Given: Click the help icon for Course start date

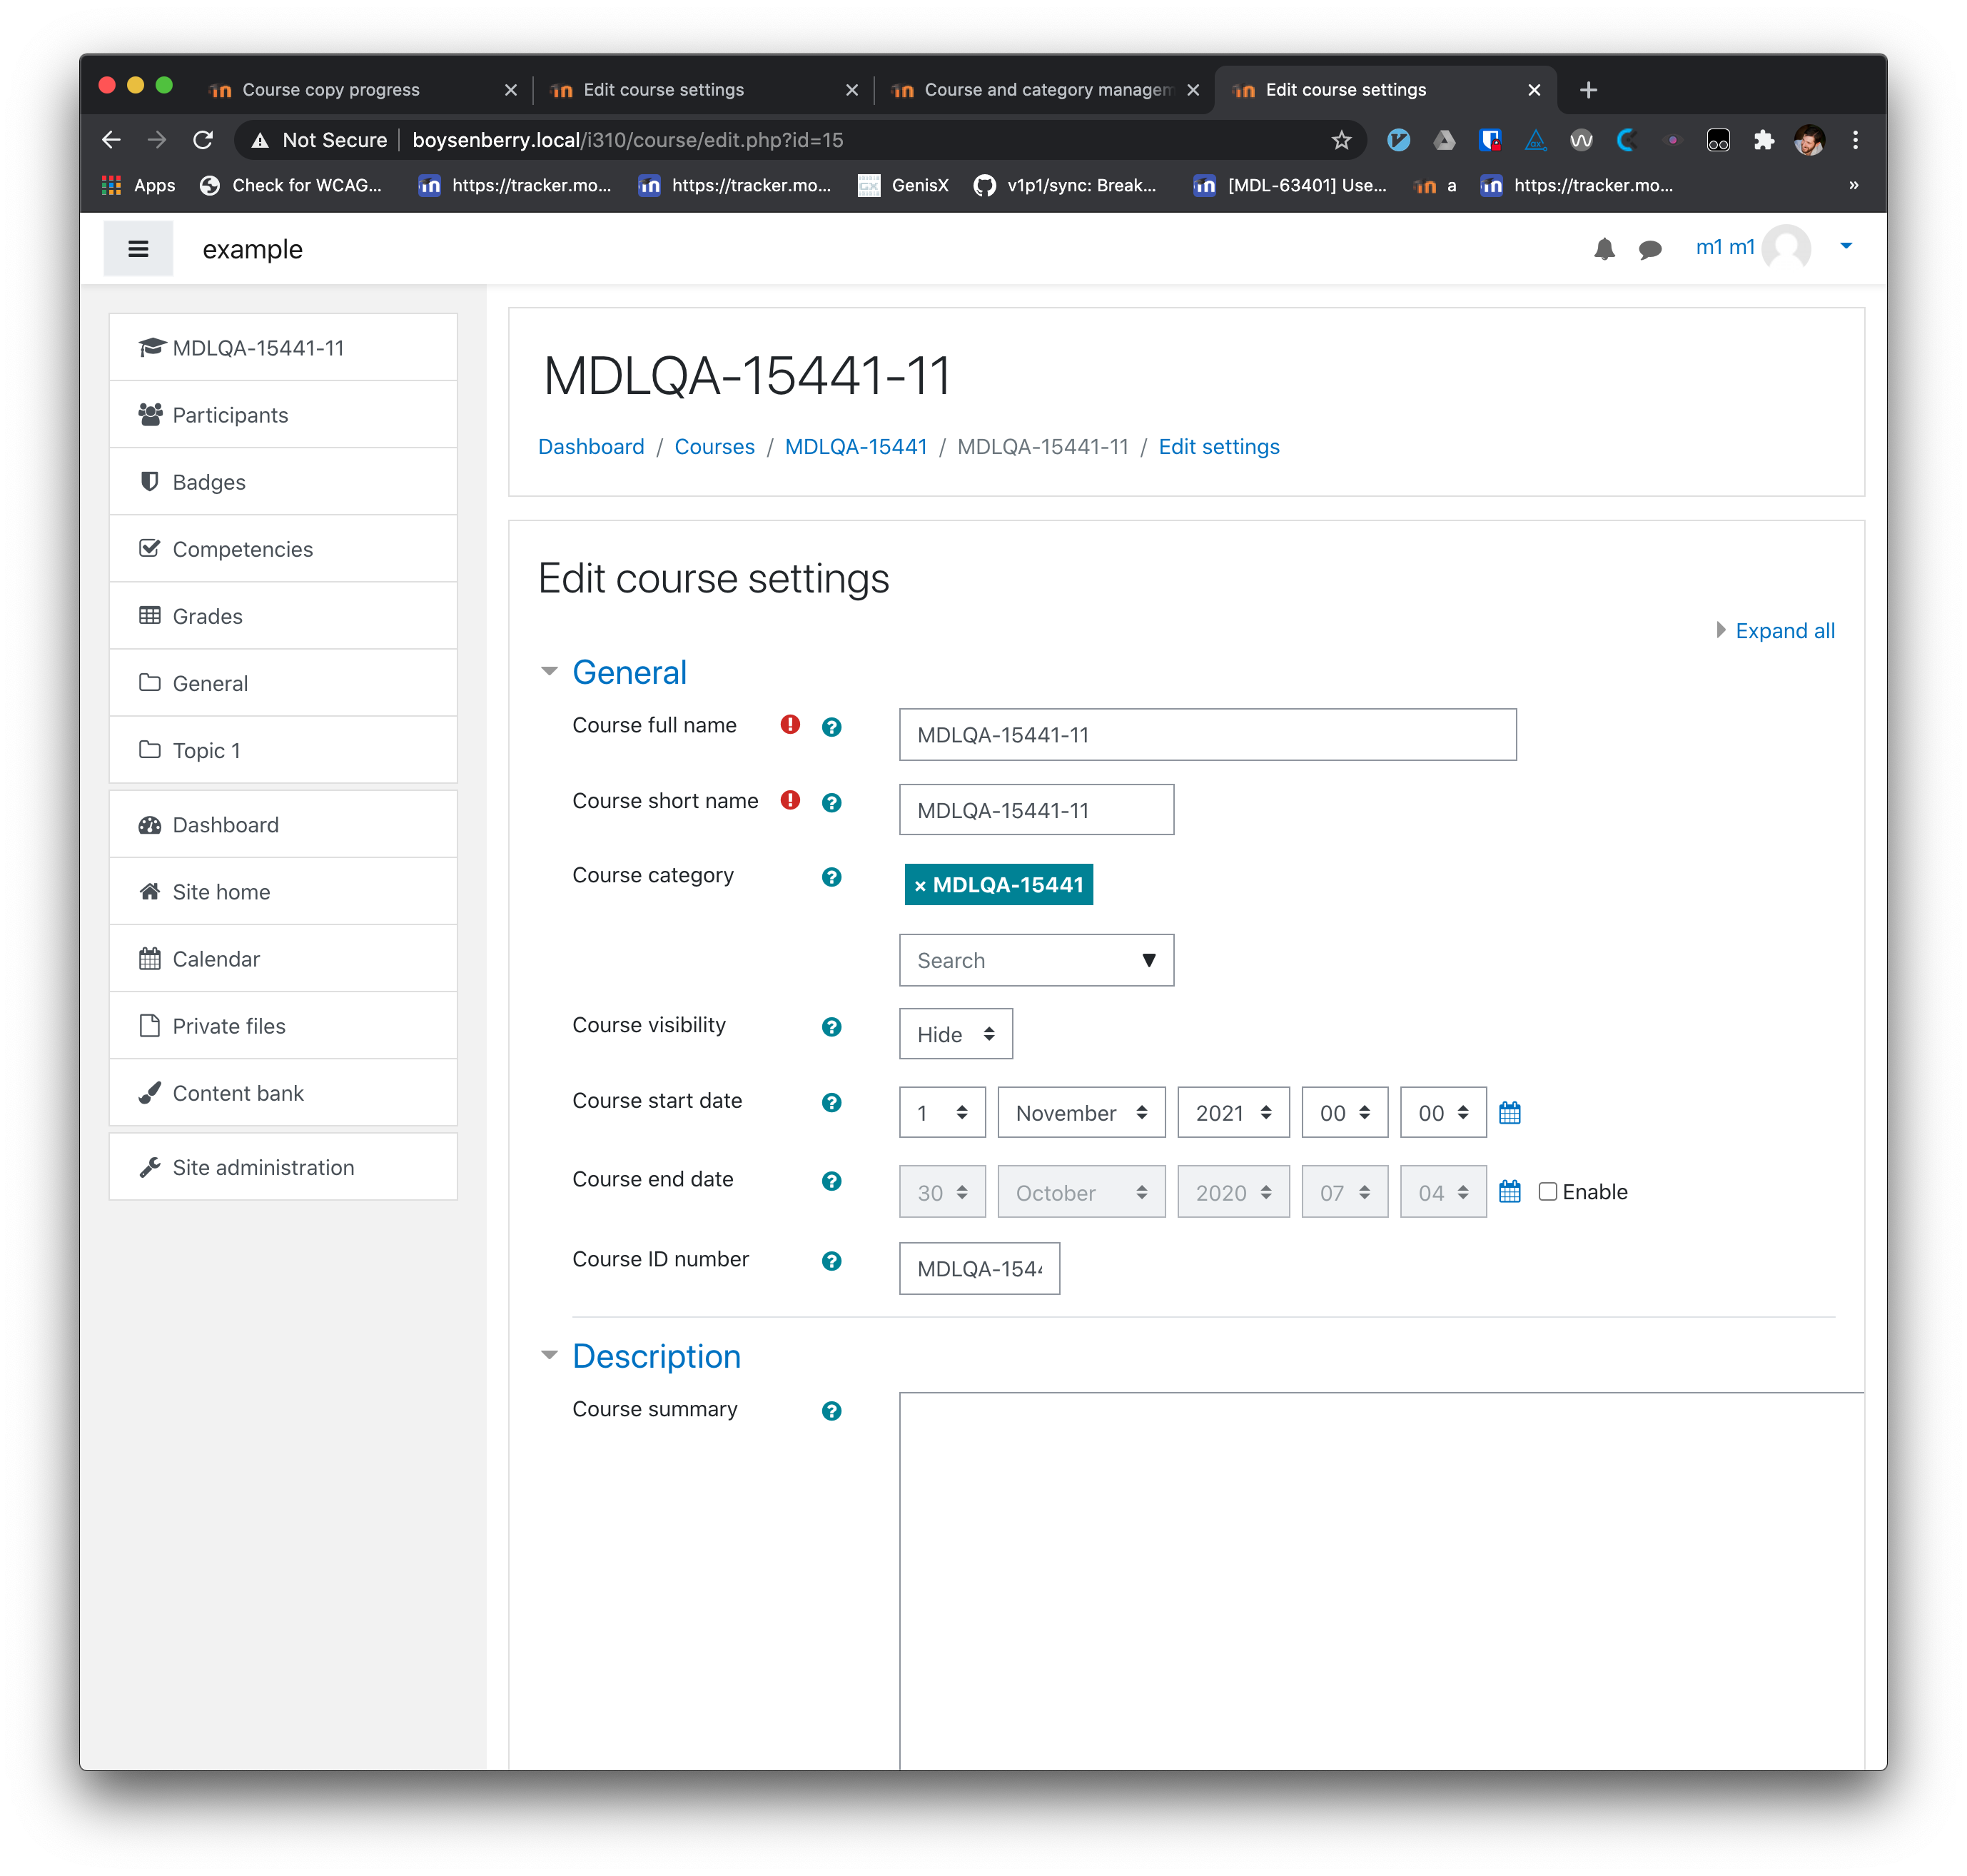Looking at the screenshot, I should point(831,1102).
